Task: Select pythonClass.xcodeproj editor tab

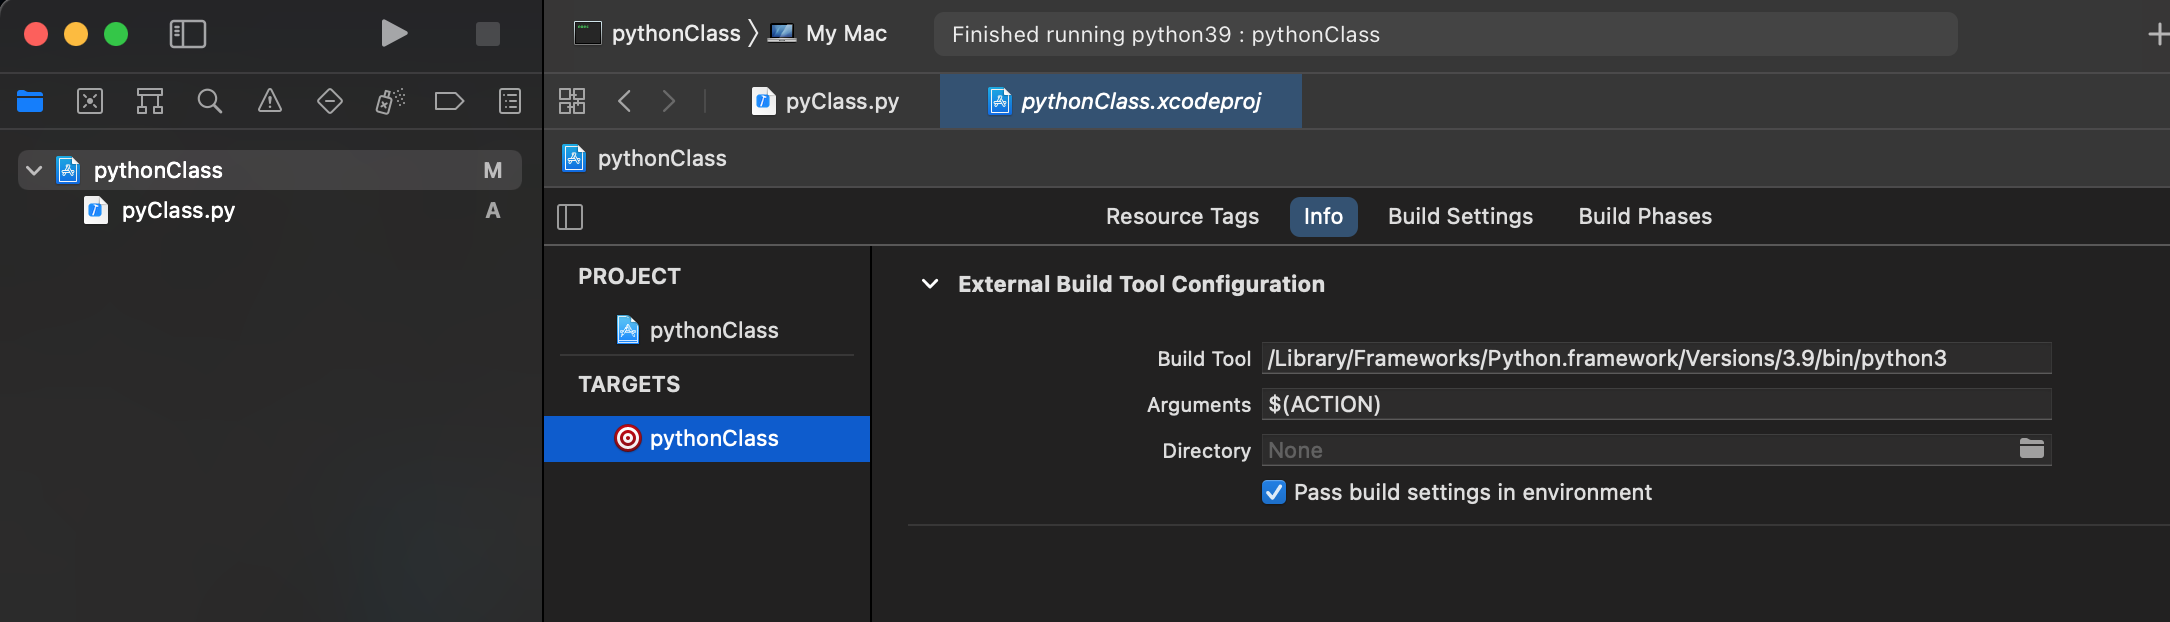Action: pyautogui.click(x=1121, y=101)
